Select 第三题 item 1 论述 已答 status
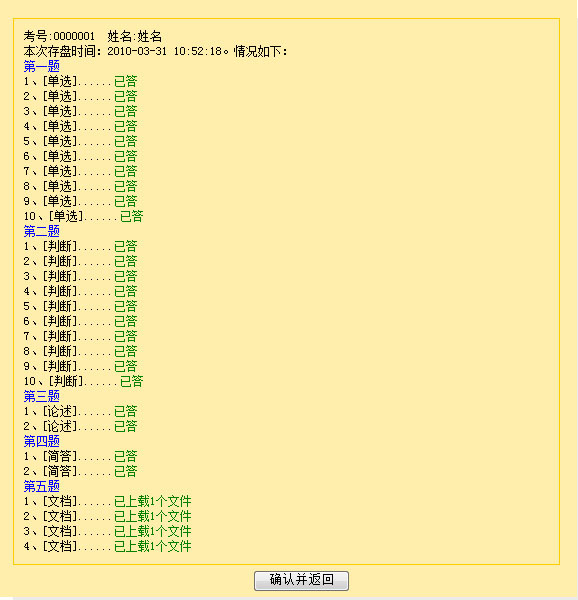Viewport: 578px width, 600px height. coord(125,411)
